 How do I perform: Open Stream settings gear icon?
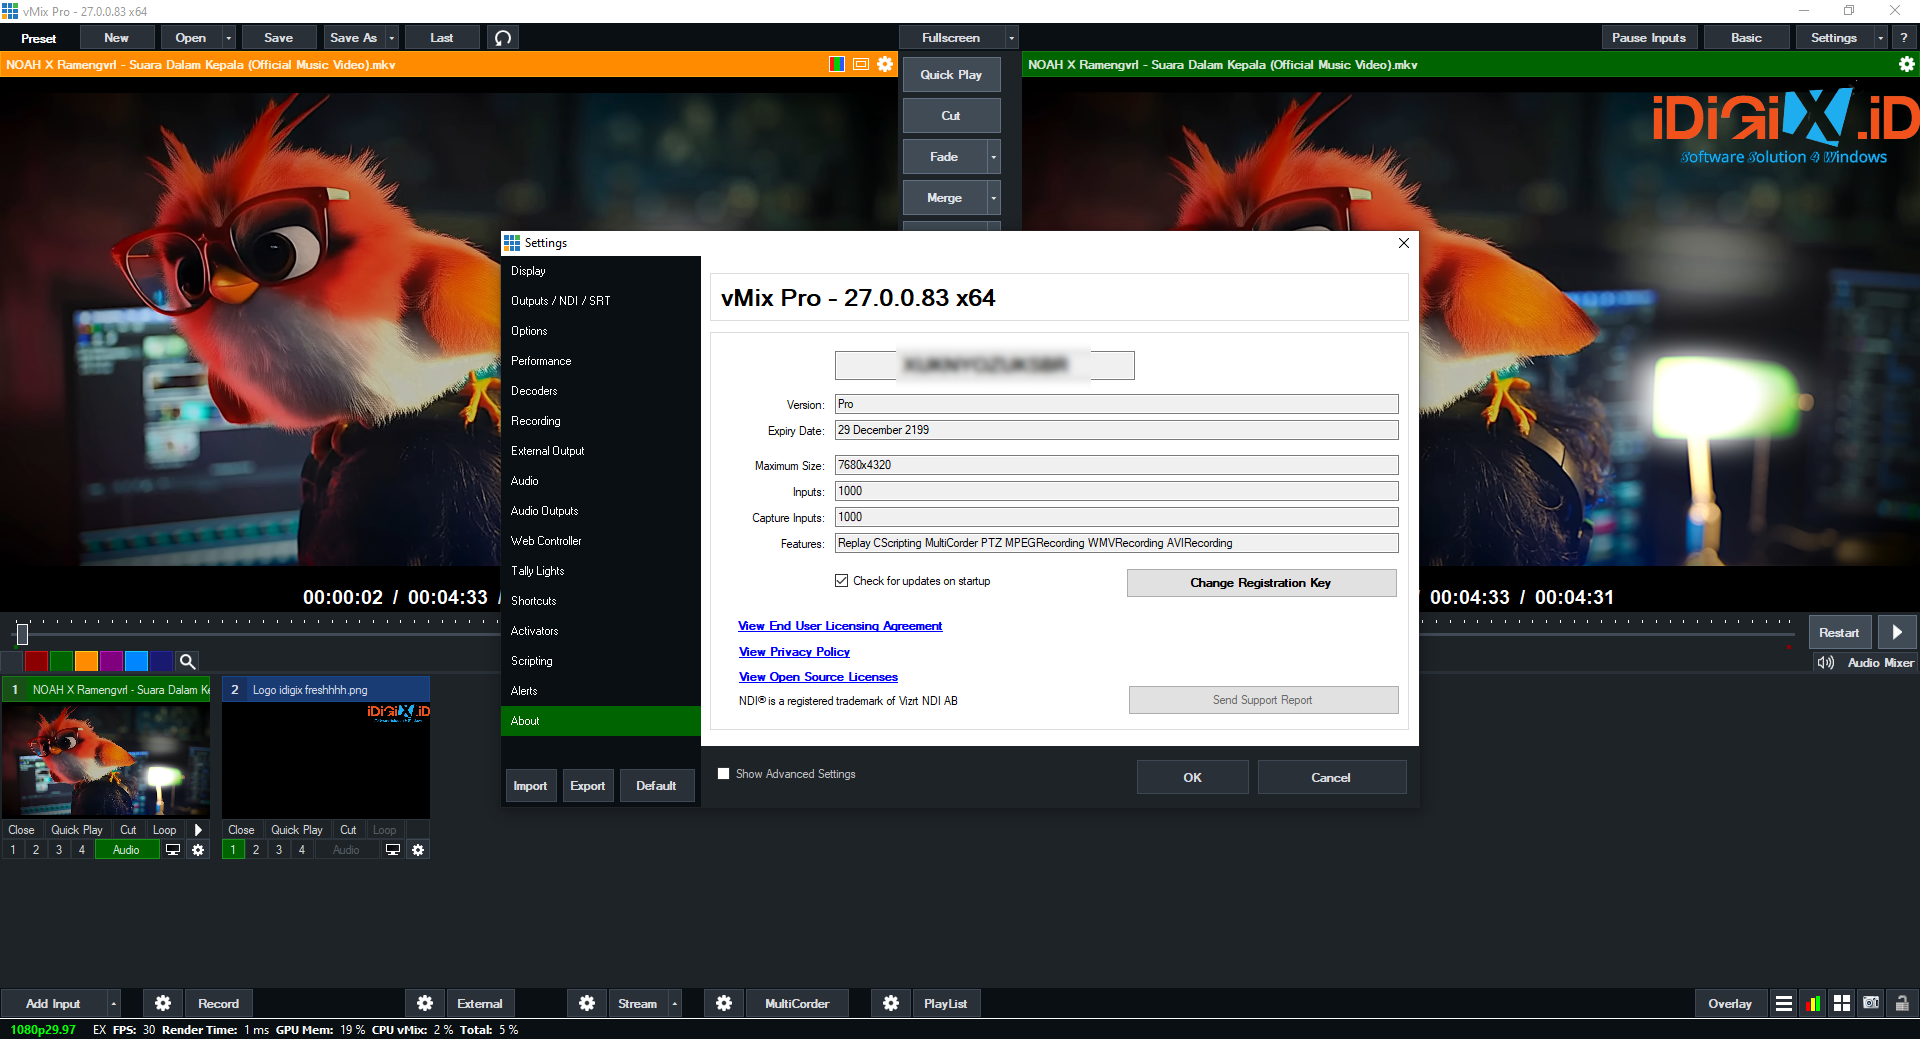coord(587,1003)
